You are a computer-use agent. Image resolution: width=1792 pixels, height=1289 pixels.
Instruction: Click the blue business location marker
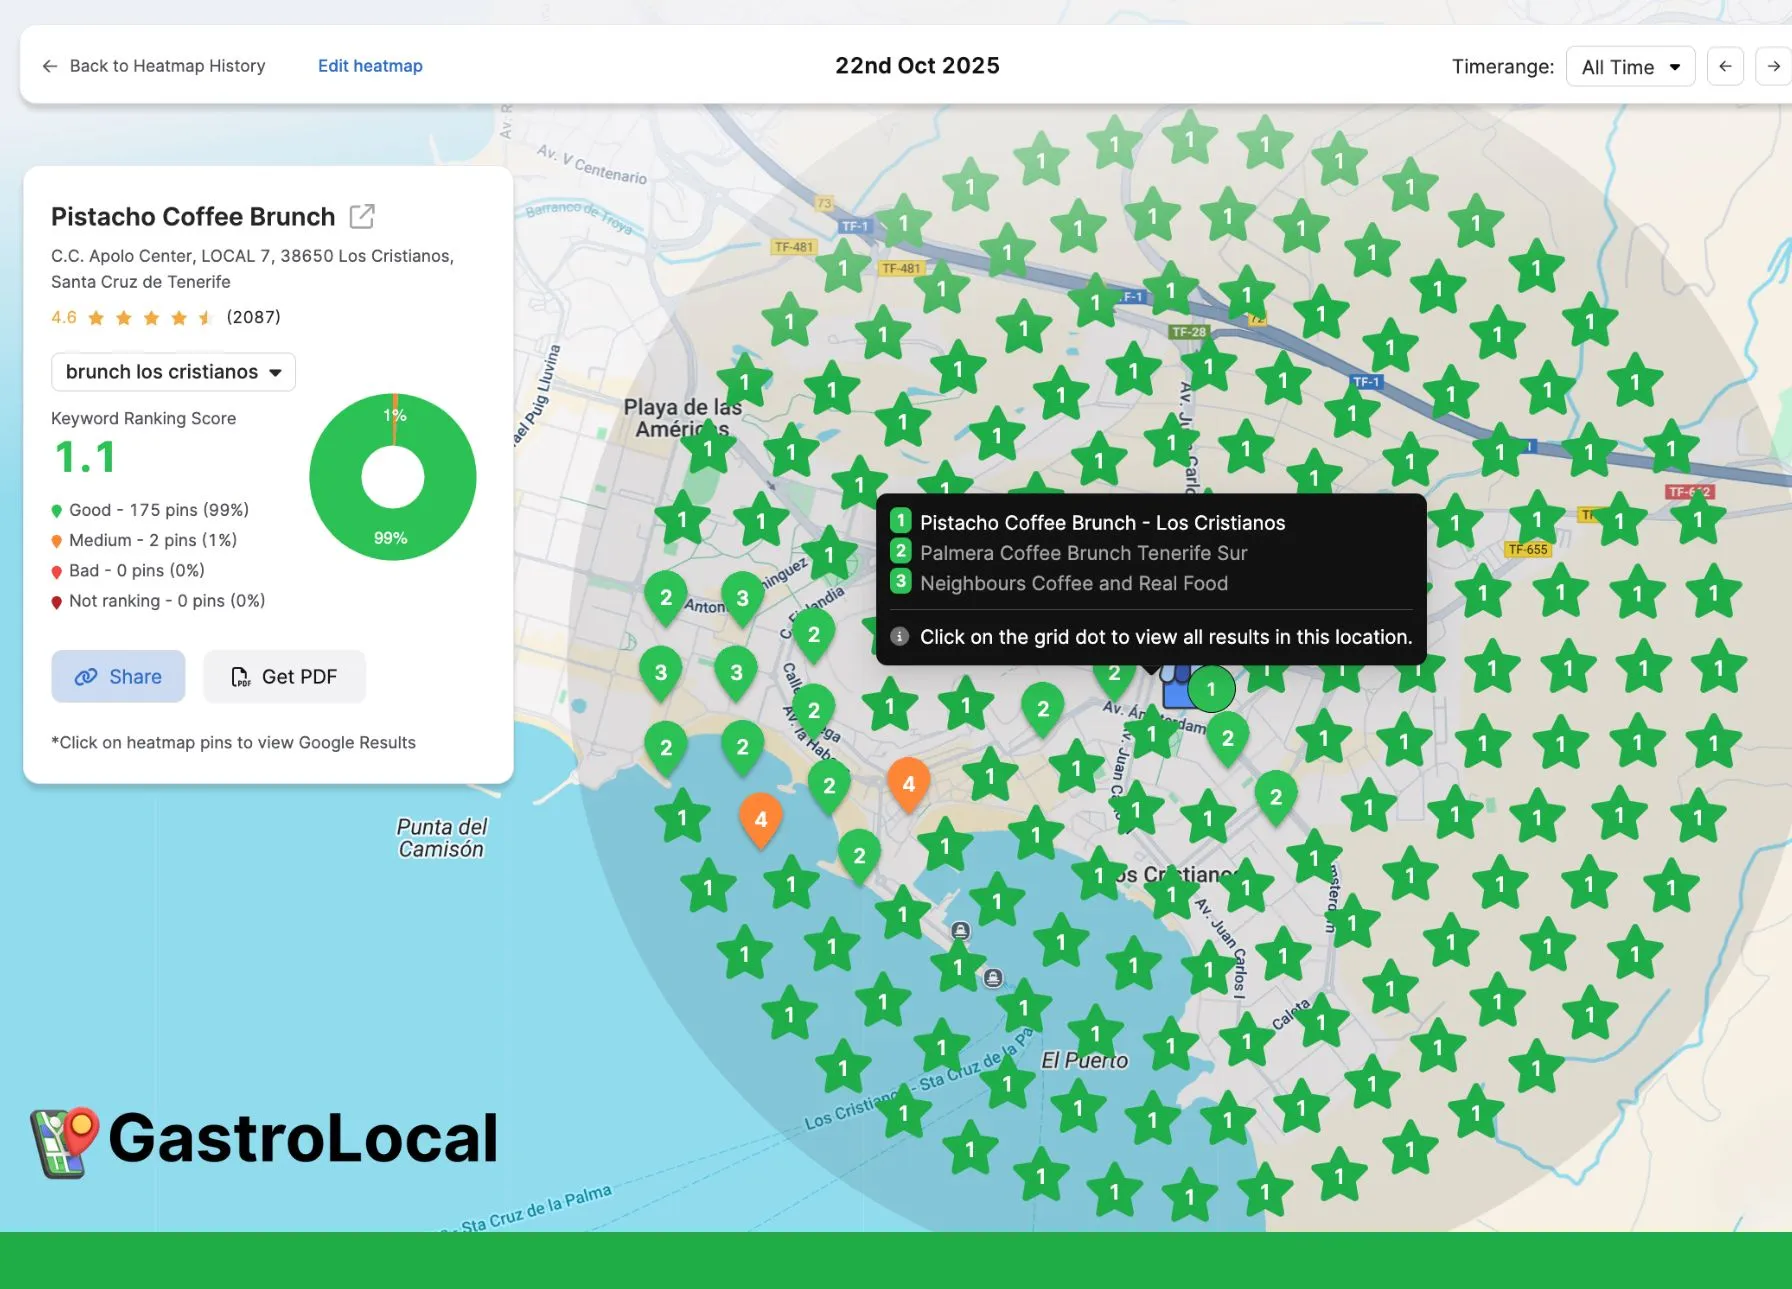click(1175, 690)
